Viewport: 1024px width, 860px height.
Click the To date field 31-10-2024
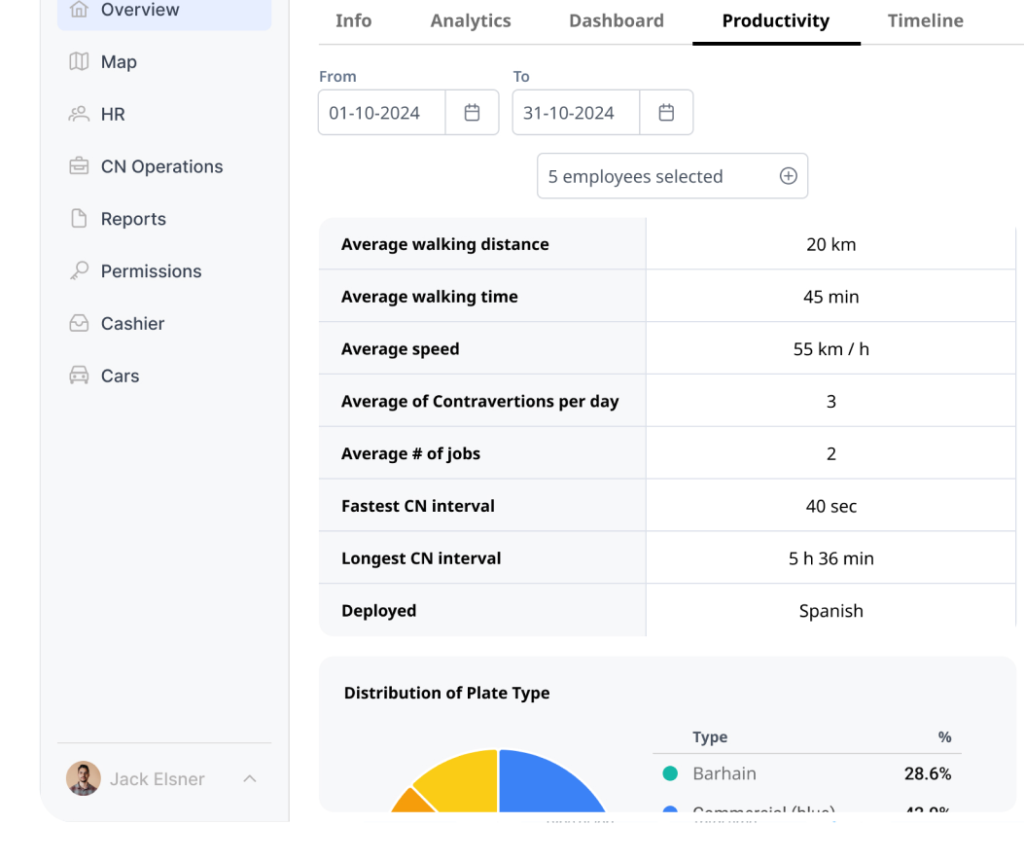click(x=569, y=113)
